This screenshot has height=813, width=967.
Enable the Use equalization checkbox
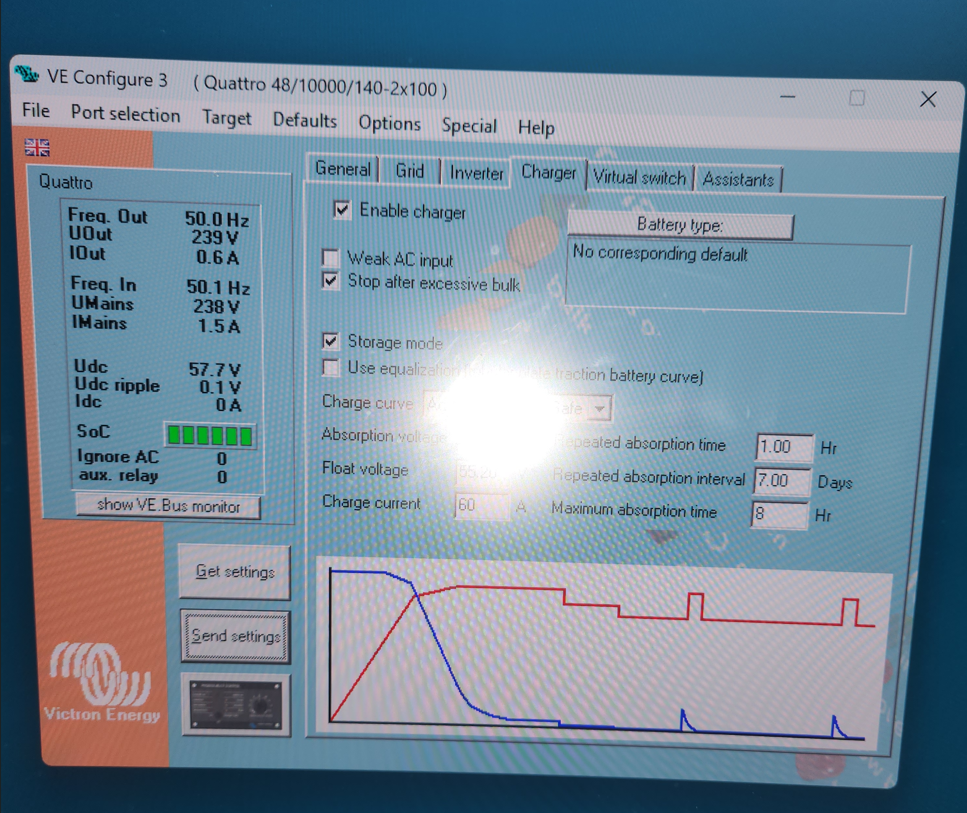[331, 368]
